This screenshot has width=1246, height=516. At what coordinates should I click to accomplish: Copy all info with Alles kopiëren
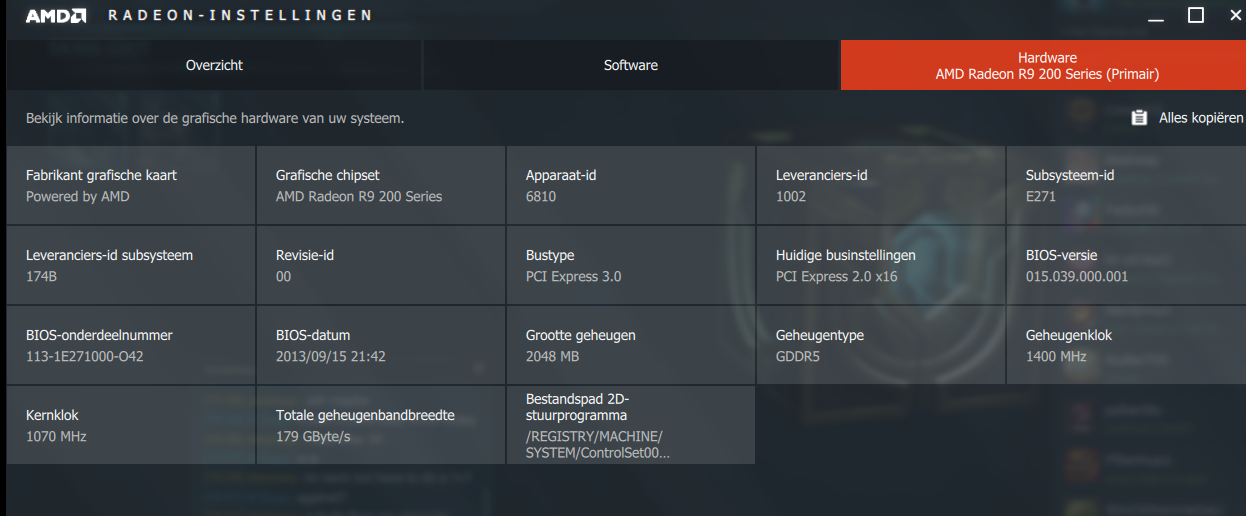1187,118
